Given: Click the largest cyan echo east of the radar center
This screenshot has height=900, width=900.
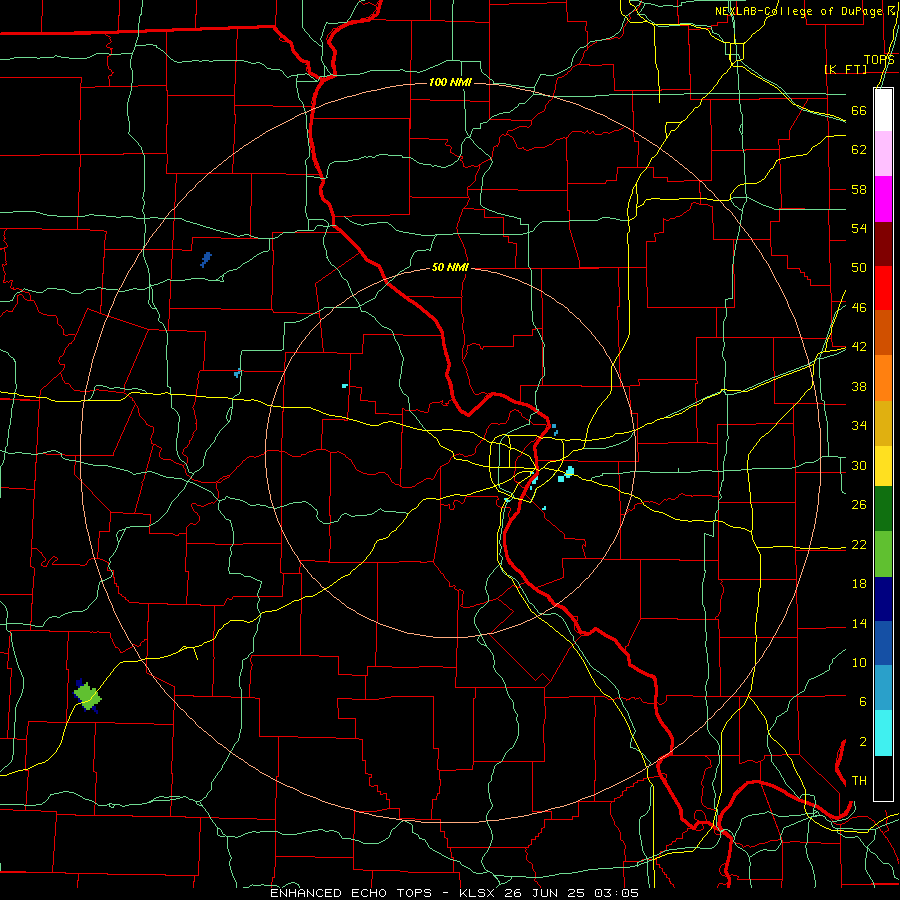Looking at the screenshot, I should (x=567, y=474).
